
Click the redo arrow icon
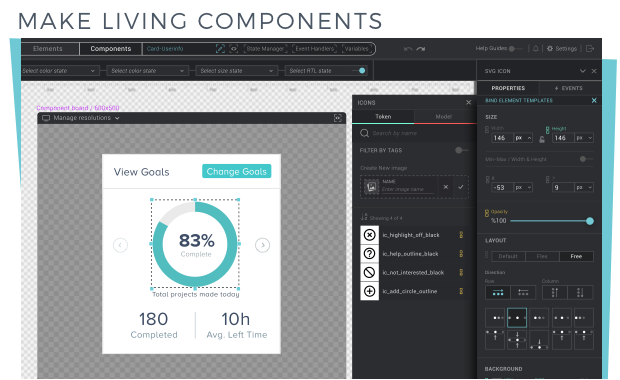point(421,49)
